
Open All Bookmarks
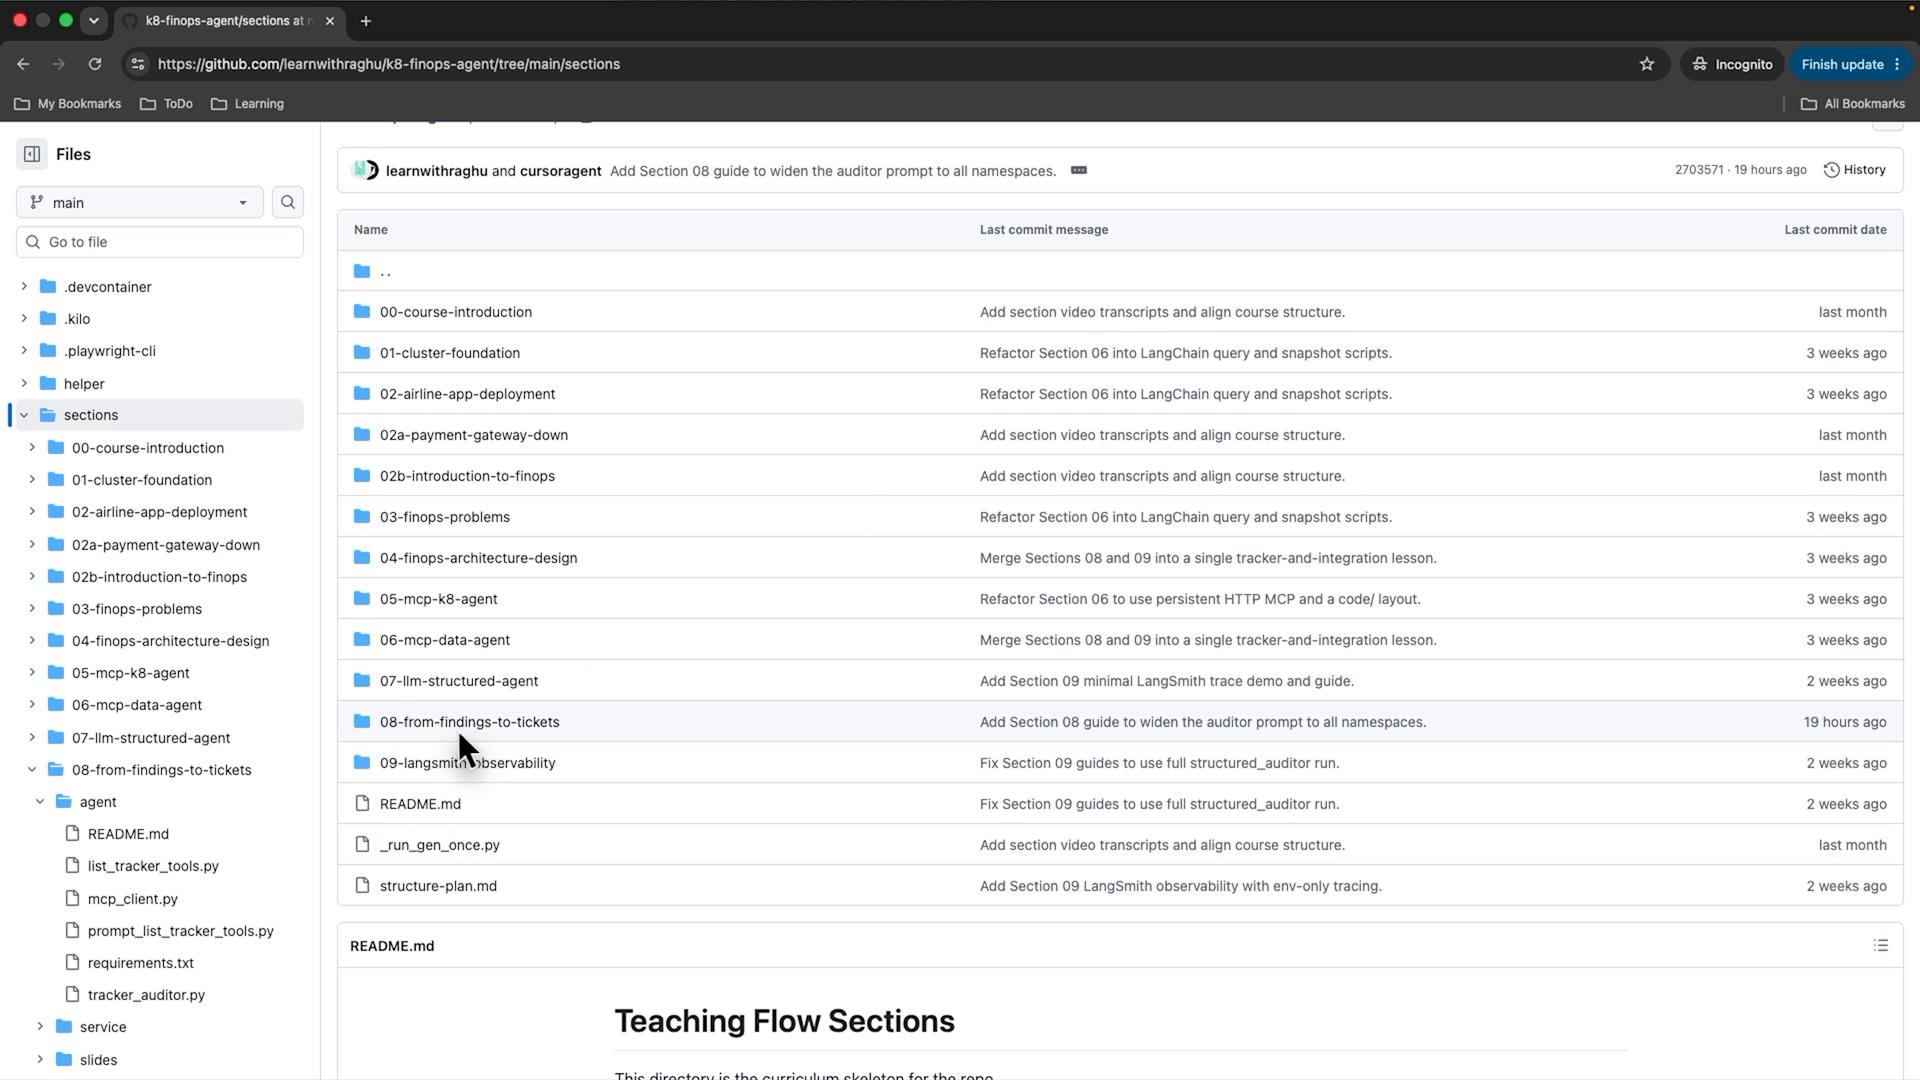1853,104
